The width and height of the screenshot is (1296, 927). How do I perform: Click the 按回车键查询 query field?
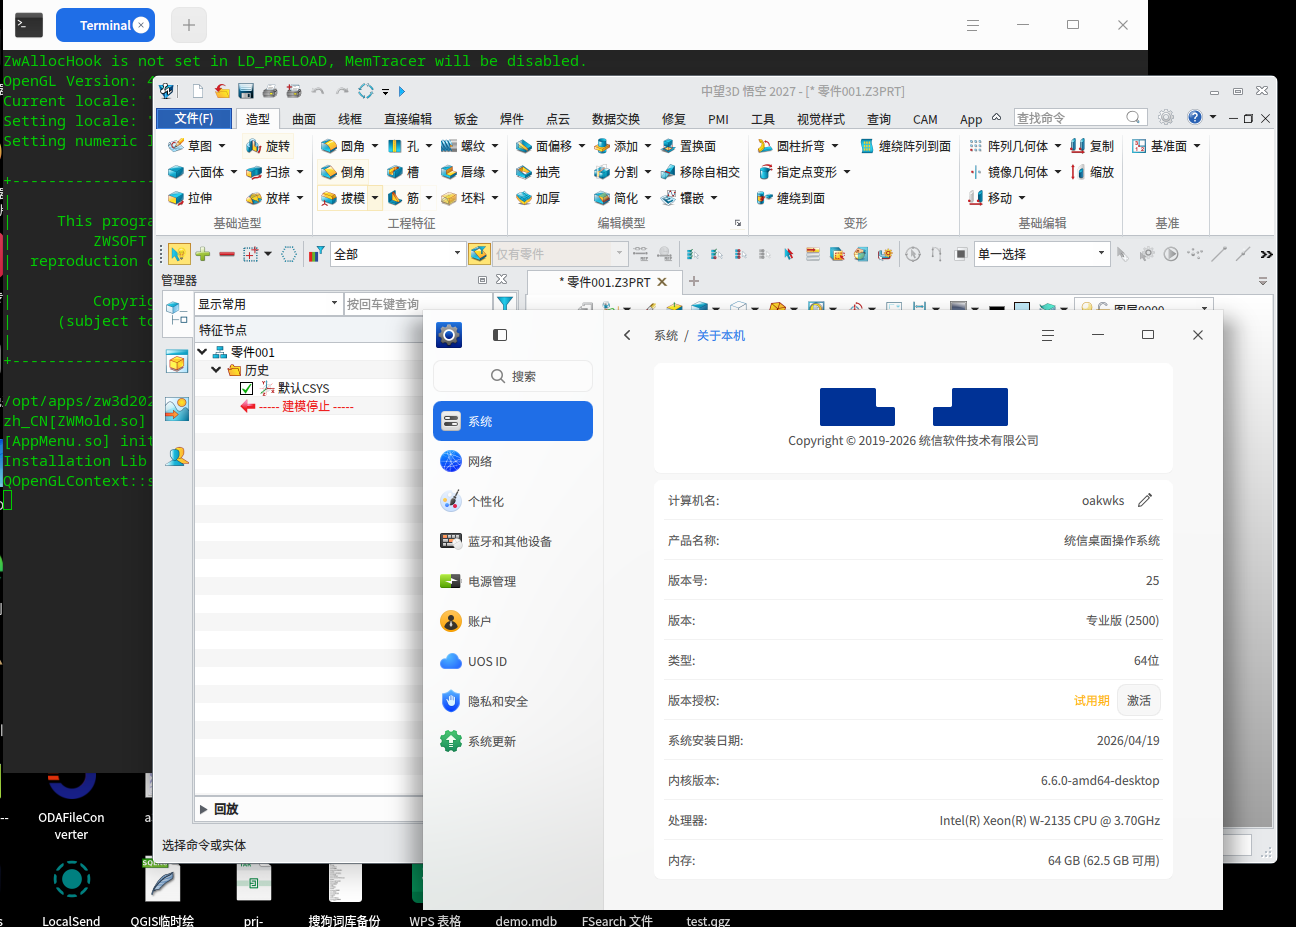[418, 303]
